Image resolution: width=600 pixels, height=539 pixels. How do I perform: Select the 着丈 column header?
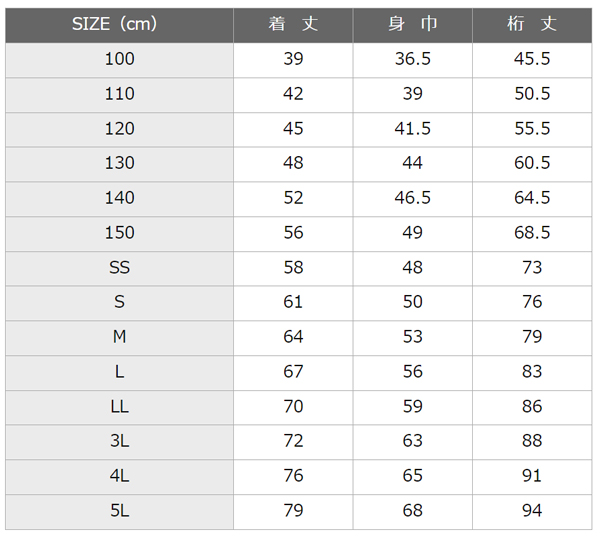293,25
